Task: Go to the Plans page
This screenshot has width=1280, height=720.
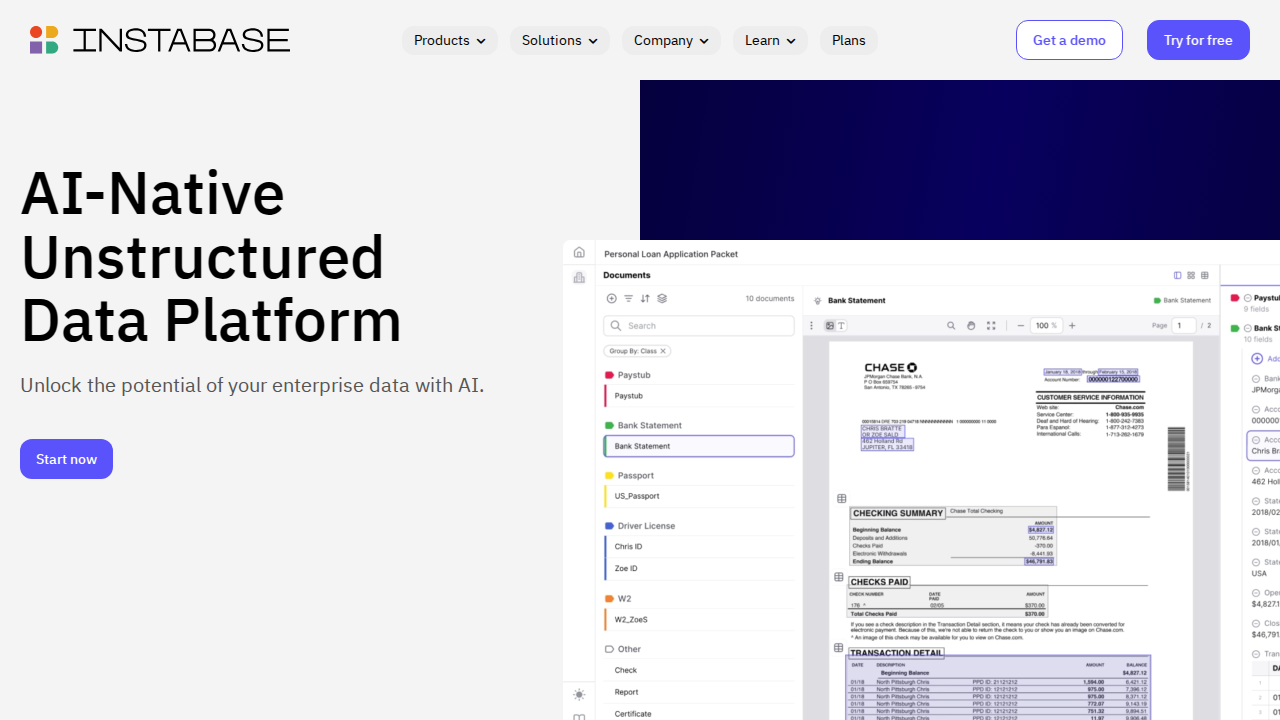Action: click(849, 40)
